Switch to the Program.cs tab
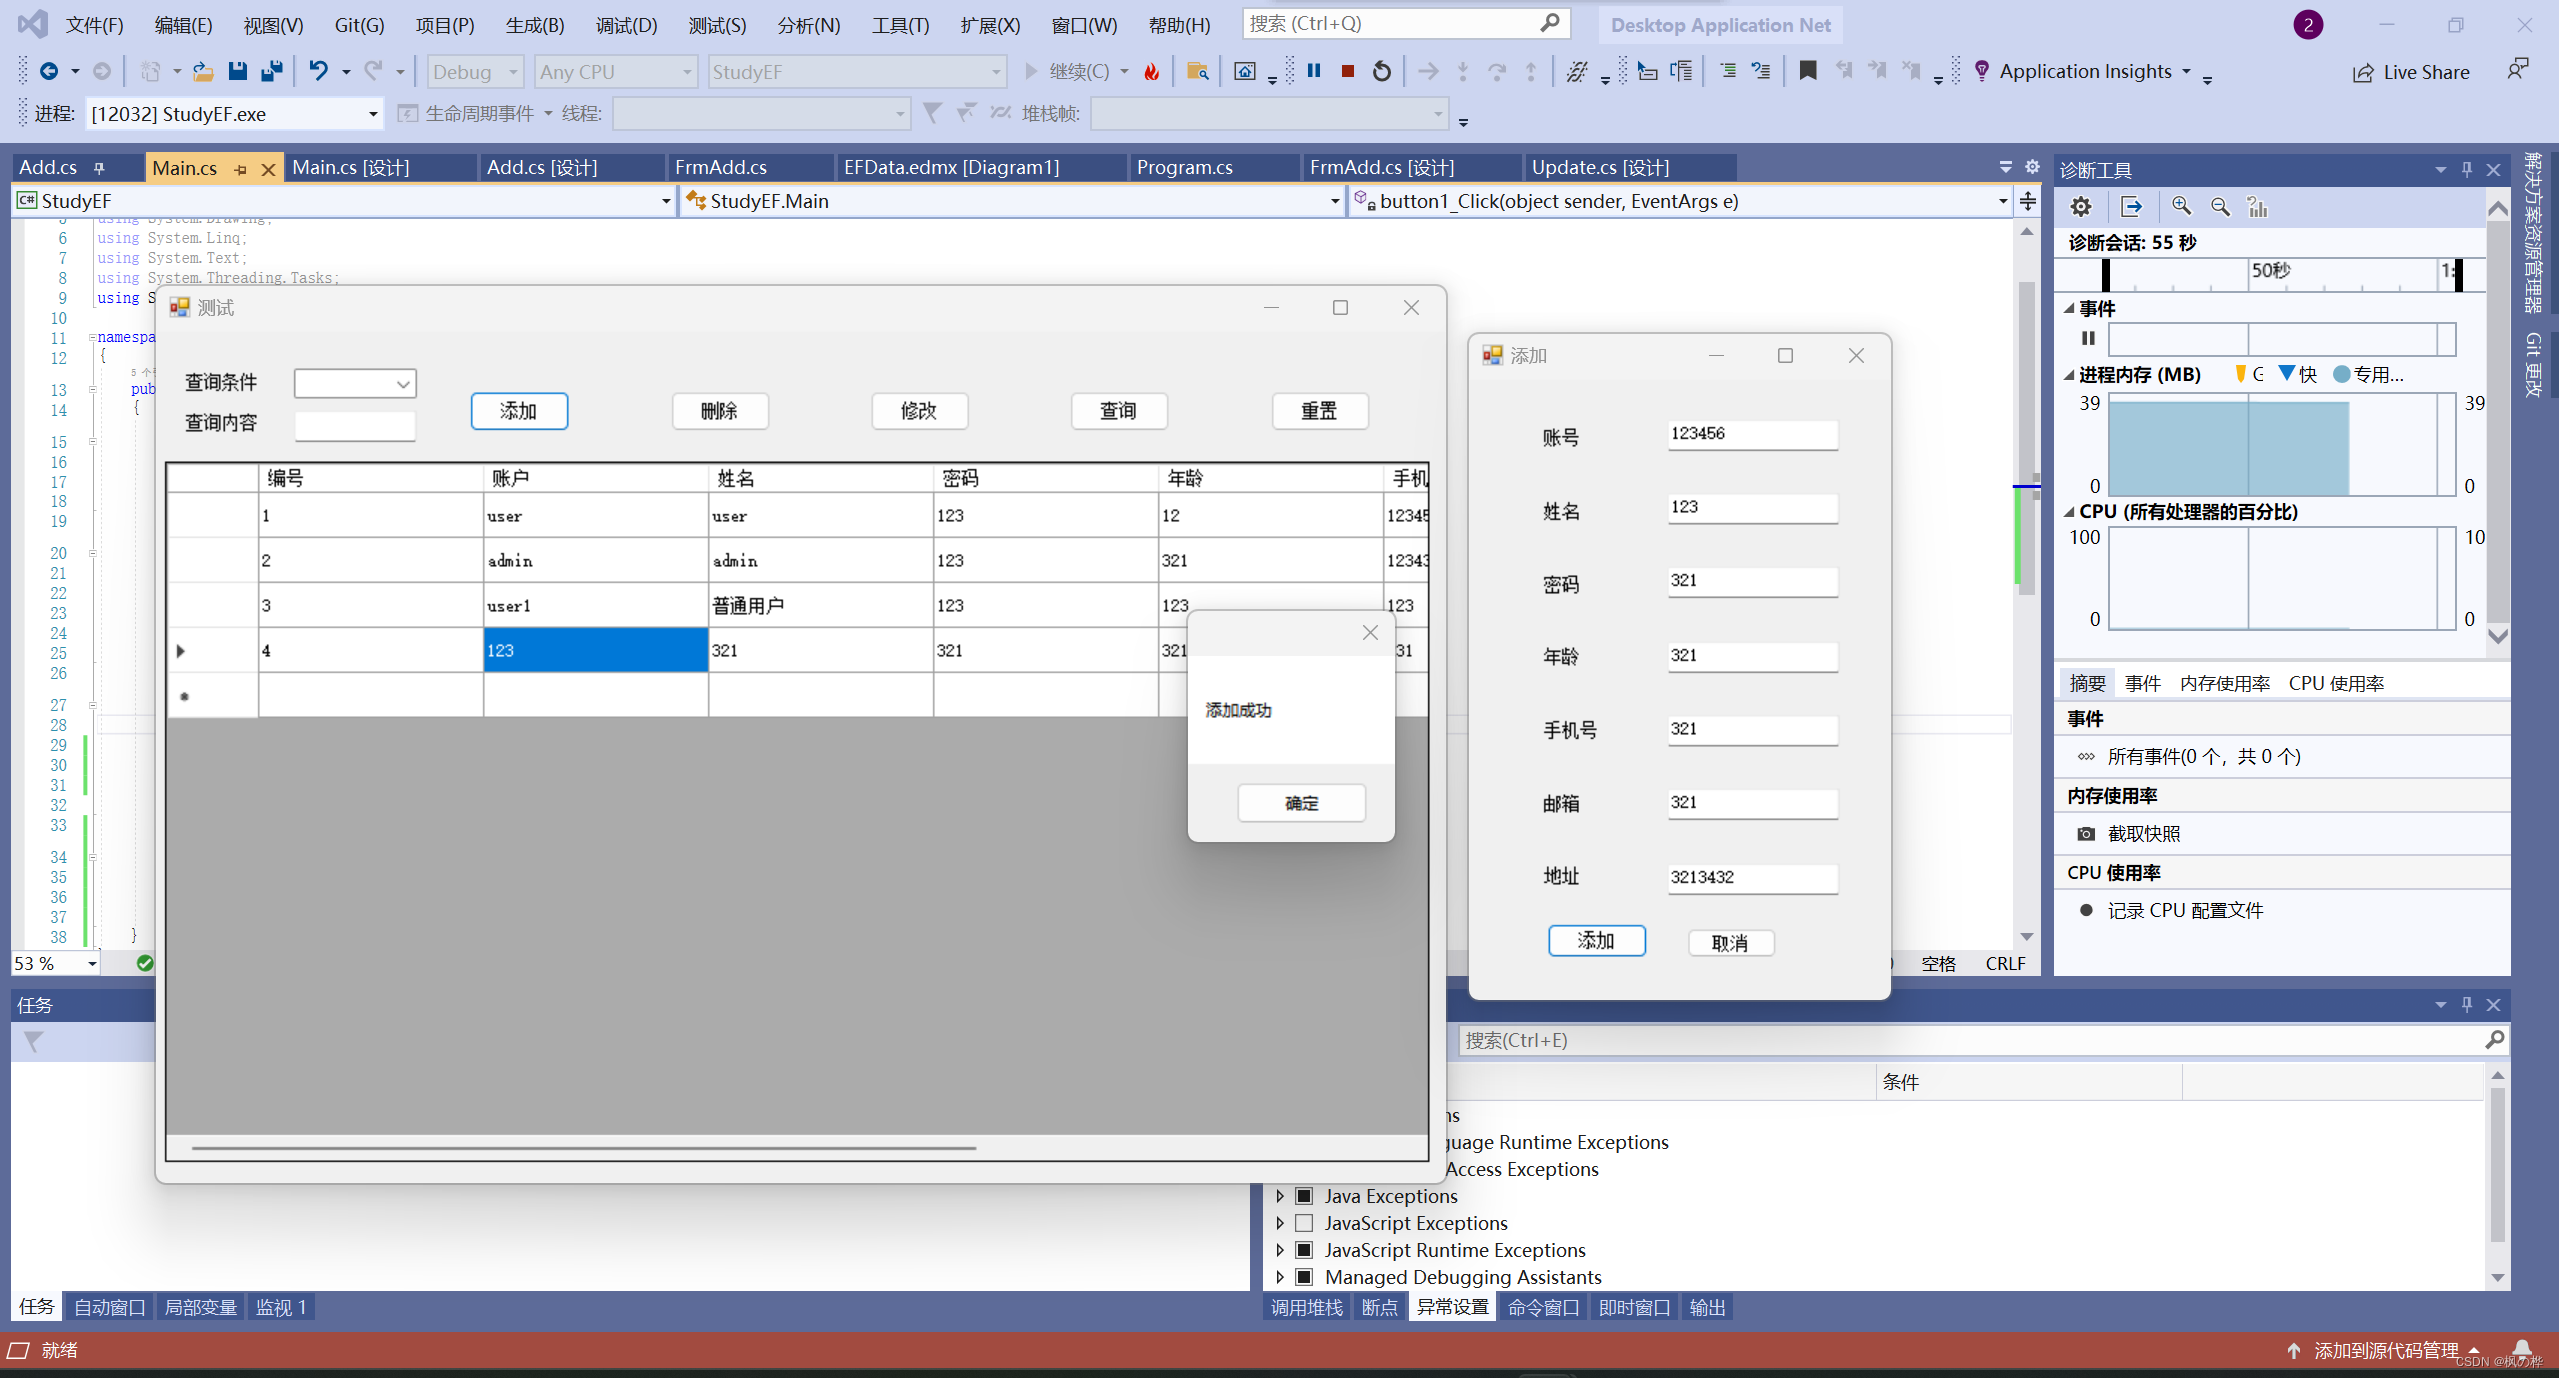The width and height of the screenshot is (2559, 1378). (1184, 167)
